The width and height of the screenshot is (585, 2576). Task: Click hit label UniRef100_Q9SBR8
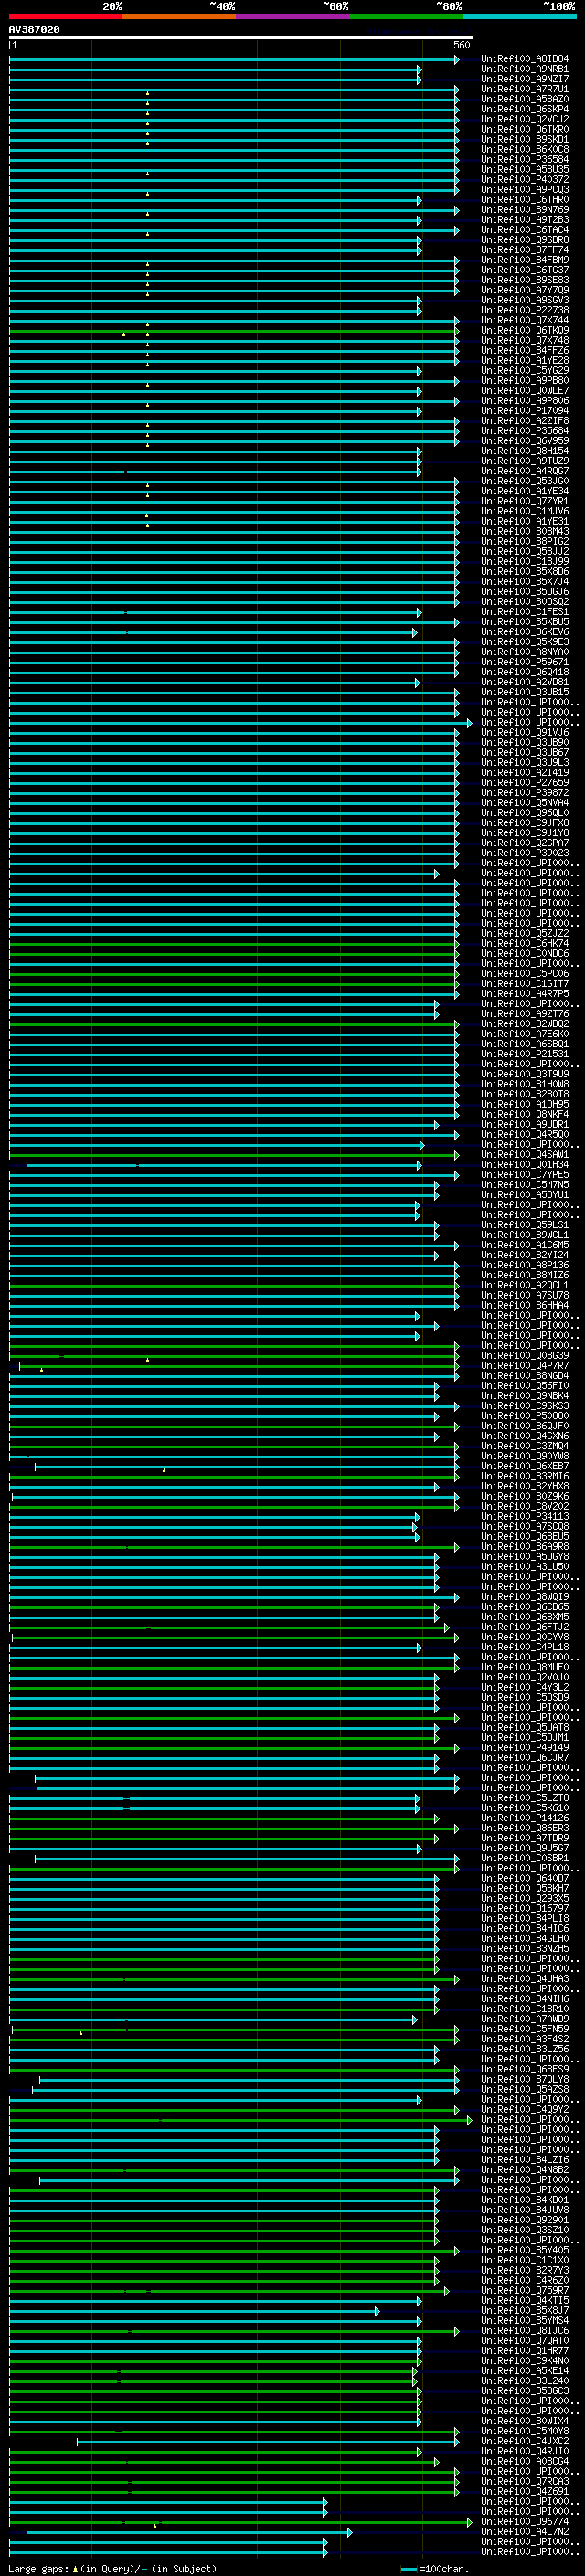525,240
